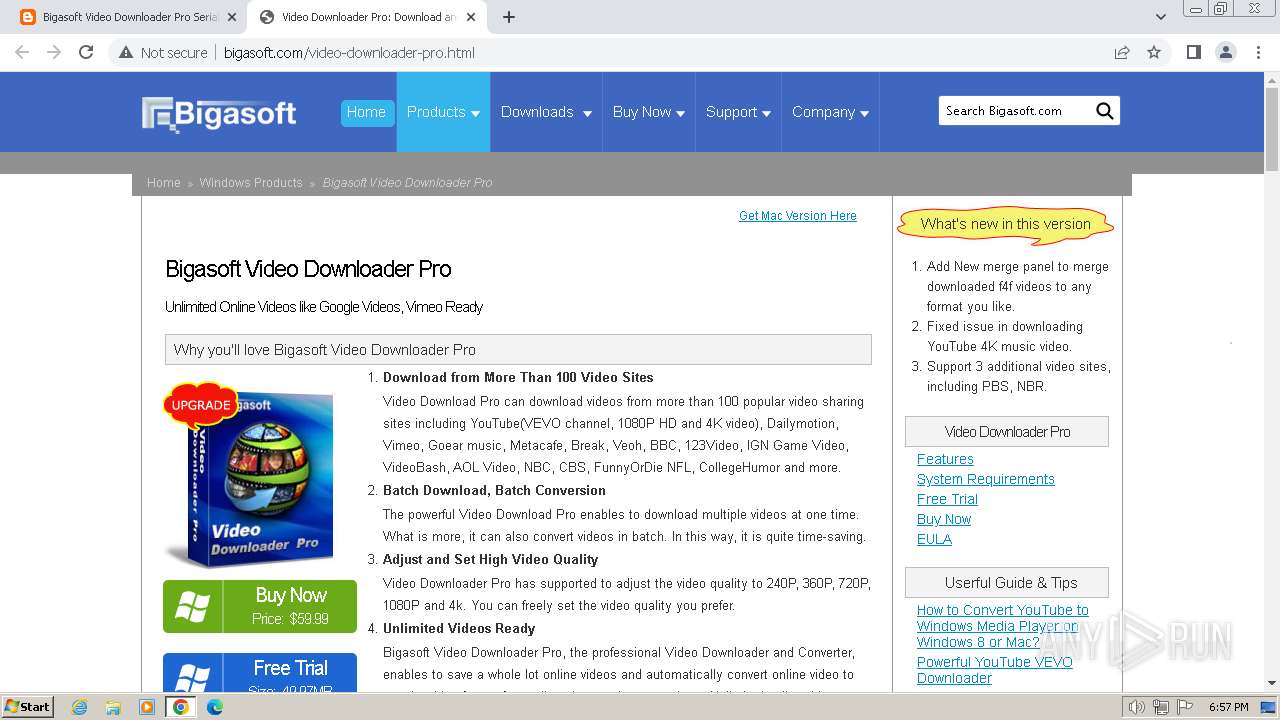Click the What's new in this version badge
Viewport: 1280px width, 720px height.
[x=1005, y=224]
